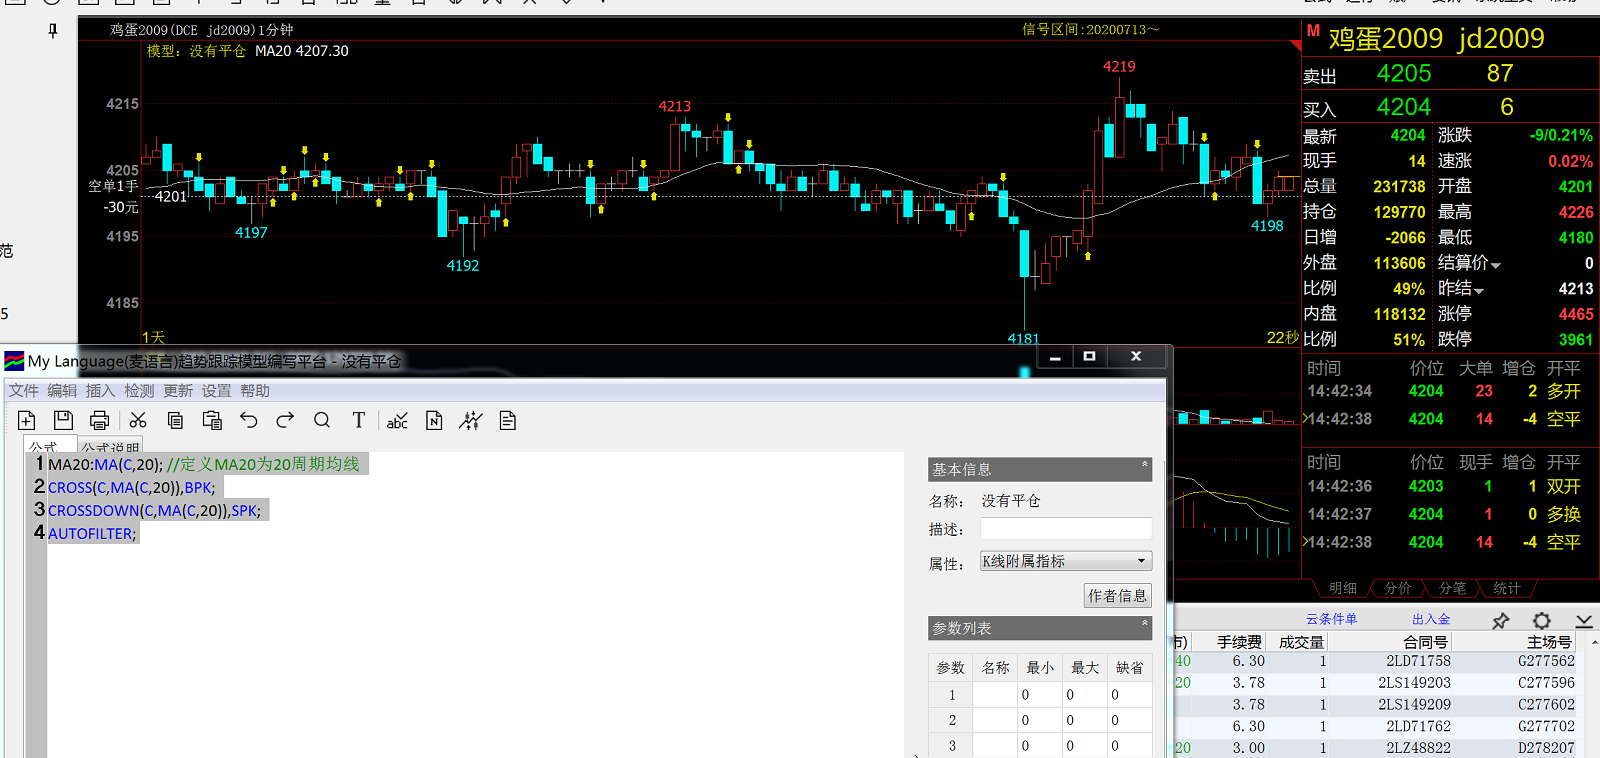1600x758 pixels.
Task: Click the red M badge beside 鸡蛋2009
Action: (1313, 31)
